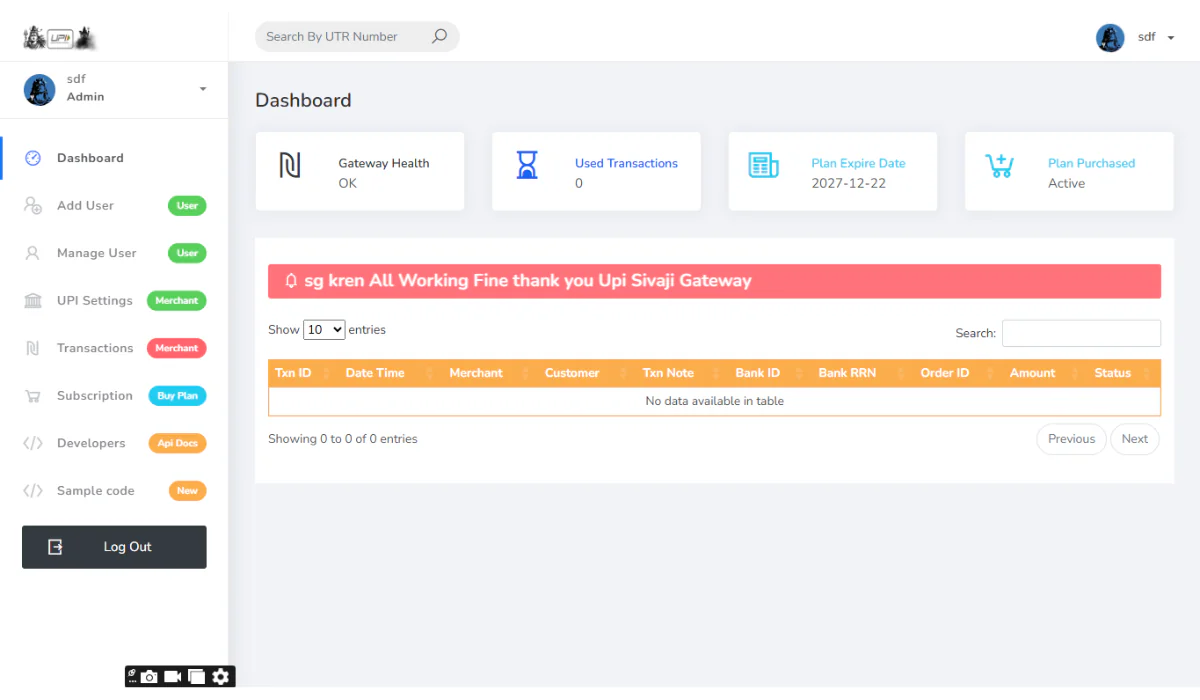Click the Subscription cart icon
This screenshot has width=1200, height=700.
tap(33, 396)
